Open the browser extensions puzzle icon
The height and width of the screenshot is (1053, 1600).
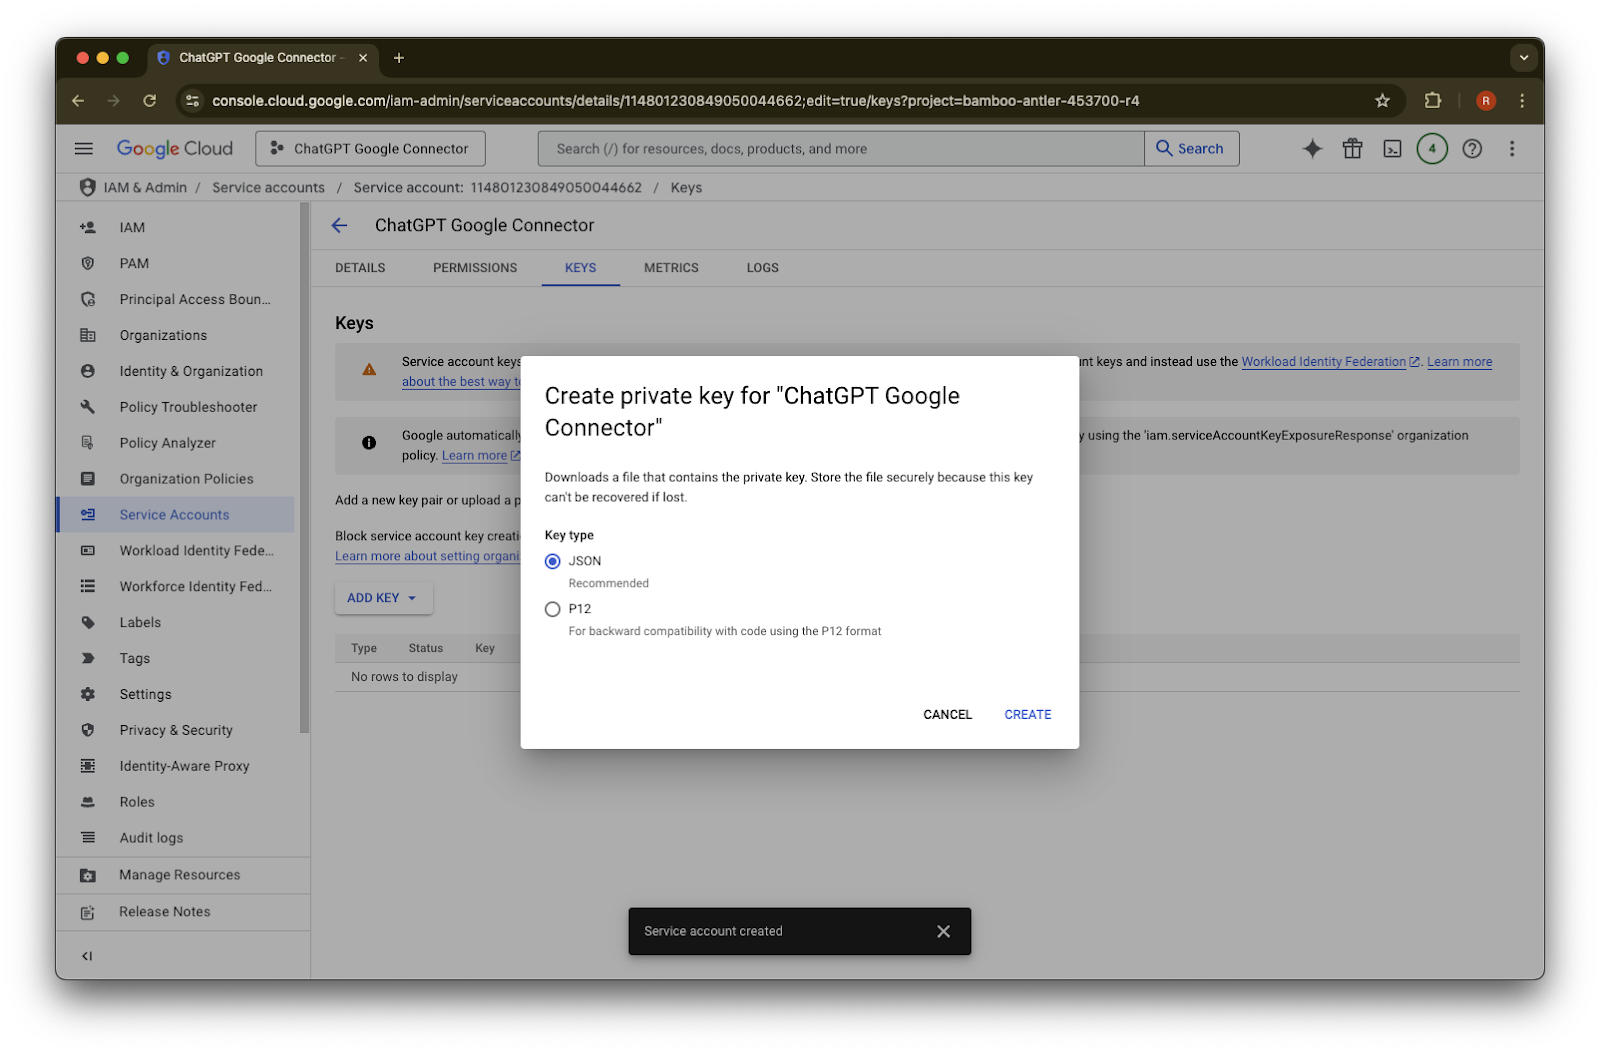coord(1433,101)
